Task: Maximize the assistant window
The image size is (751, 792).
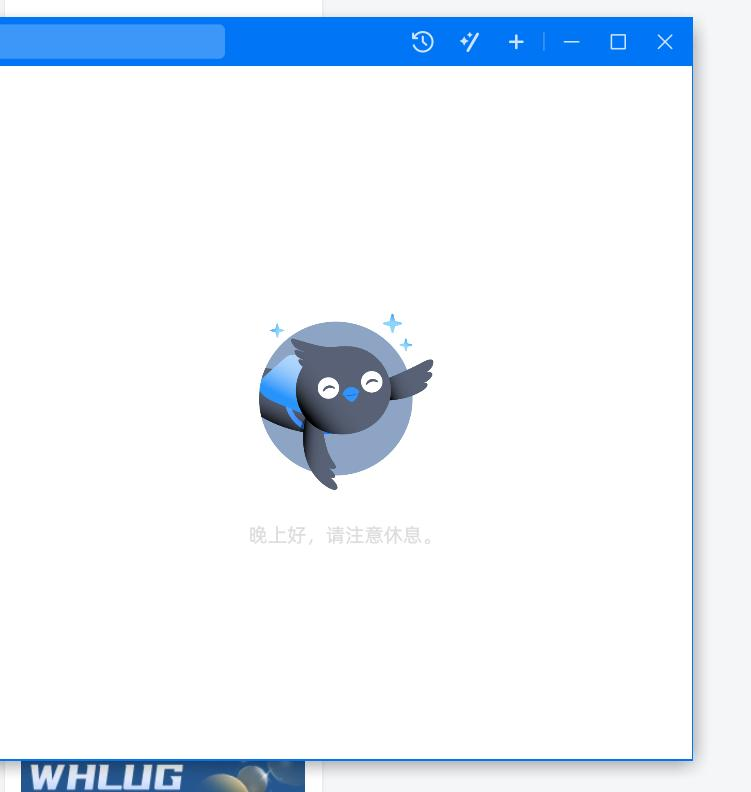Action: click(x=618, y=42)
